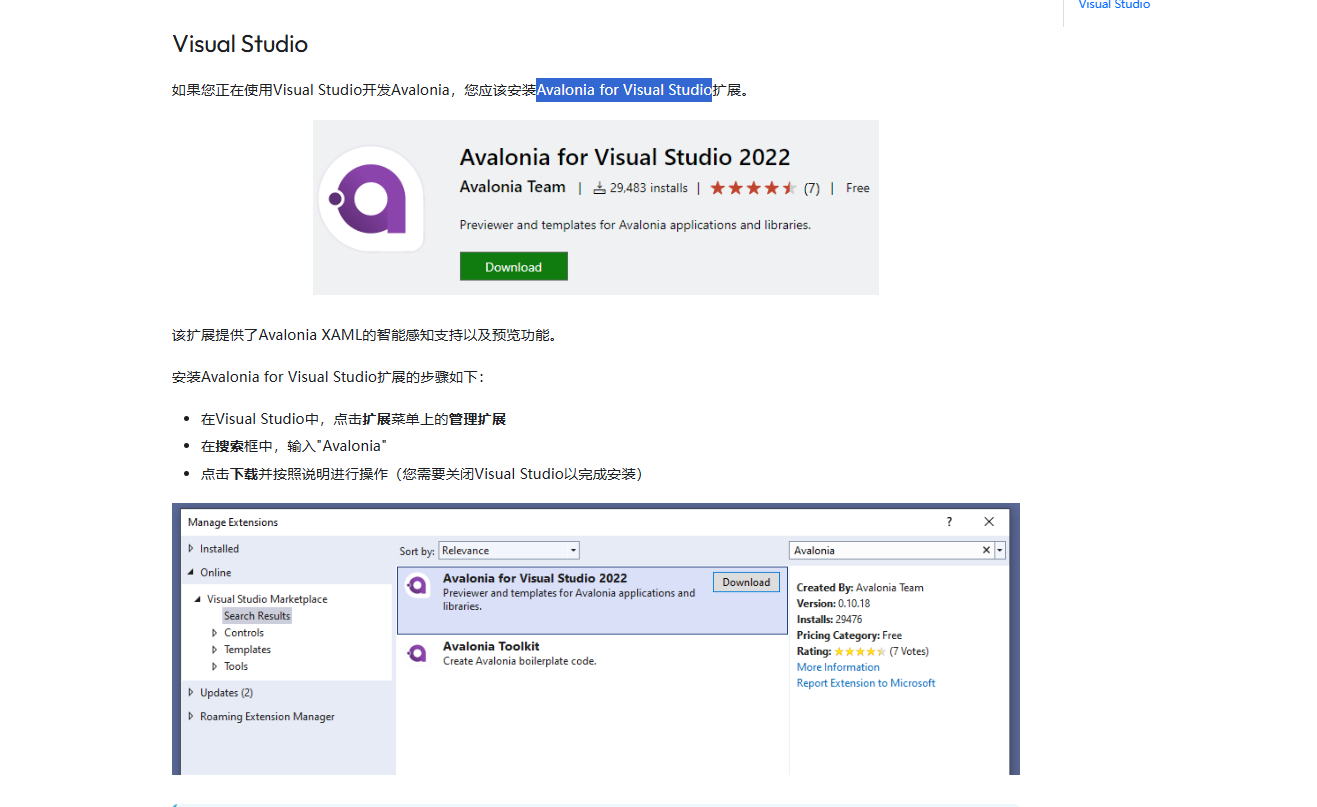This screenshot has width=1317, height=807.
Task: Click the gray Download button in Manage Extensions
Action: coord(746,582)
